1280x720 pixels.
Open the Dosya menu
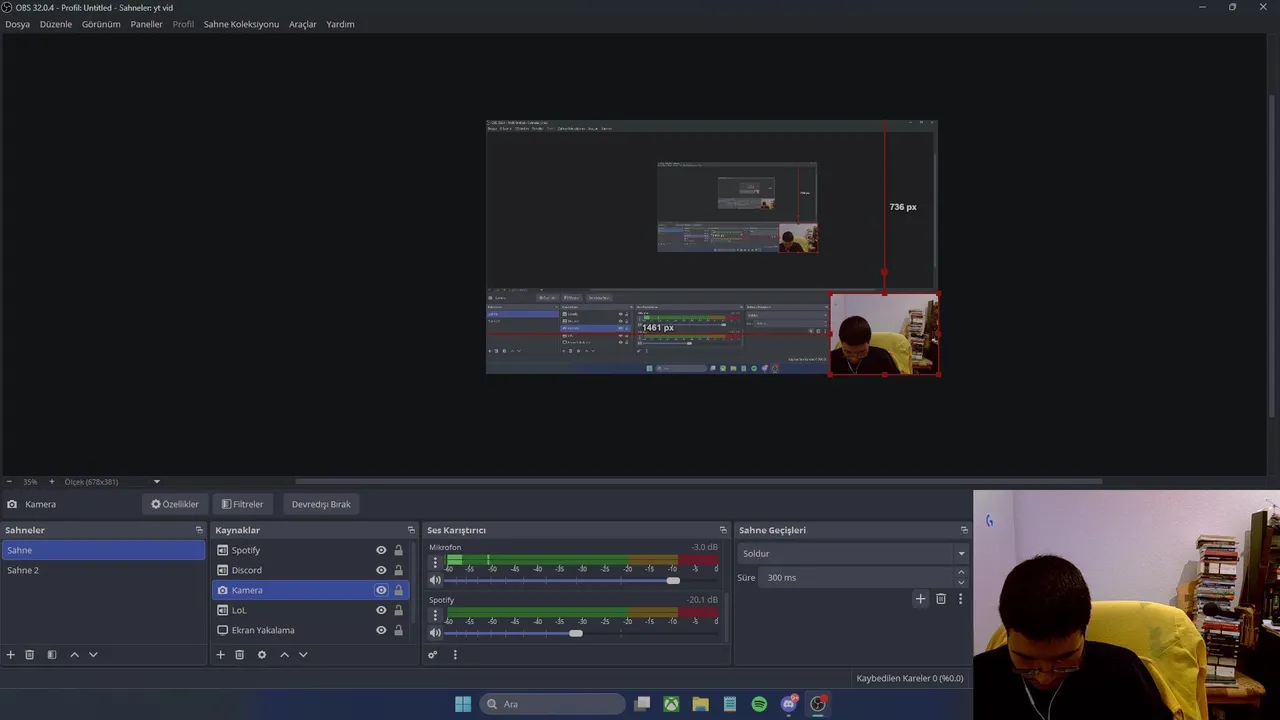coord(17,24)
